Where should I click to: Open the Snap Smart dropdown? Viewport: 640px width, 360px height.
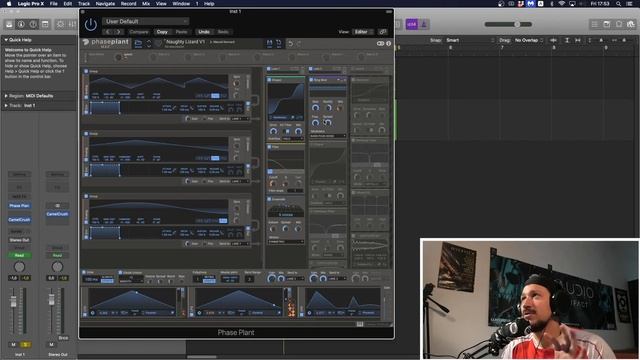click(470, 40)
